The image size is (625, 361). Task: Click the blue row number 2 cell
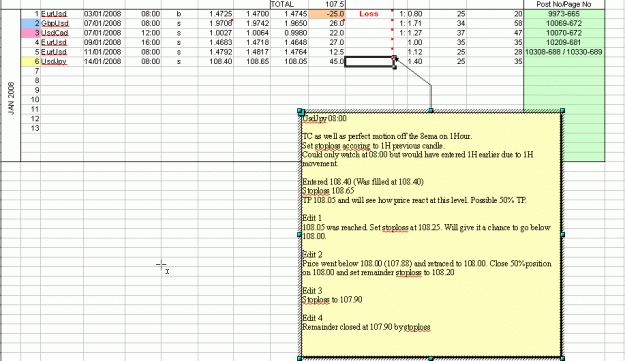pos(30,24)
